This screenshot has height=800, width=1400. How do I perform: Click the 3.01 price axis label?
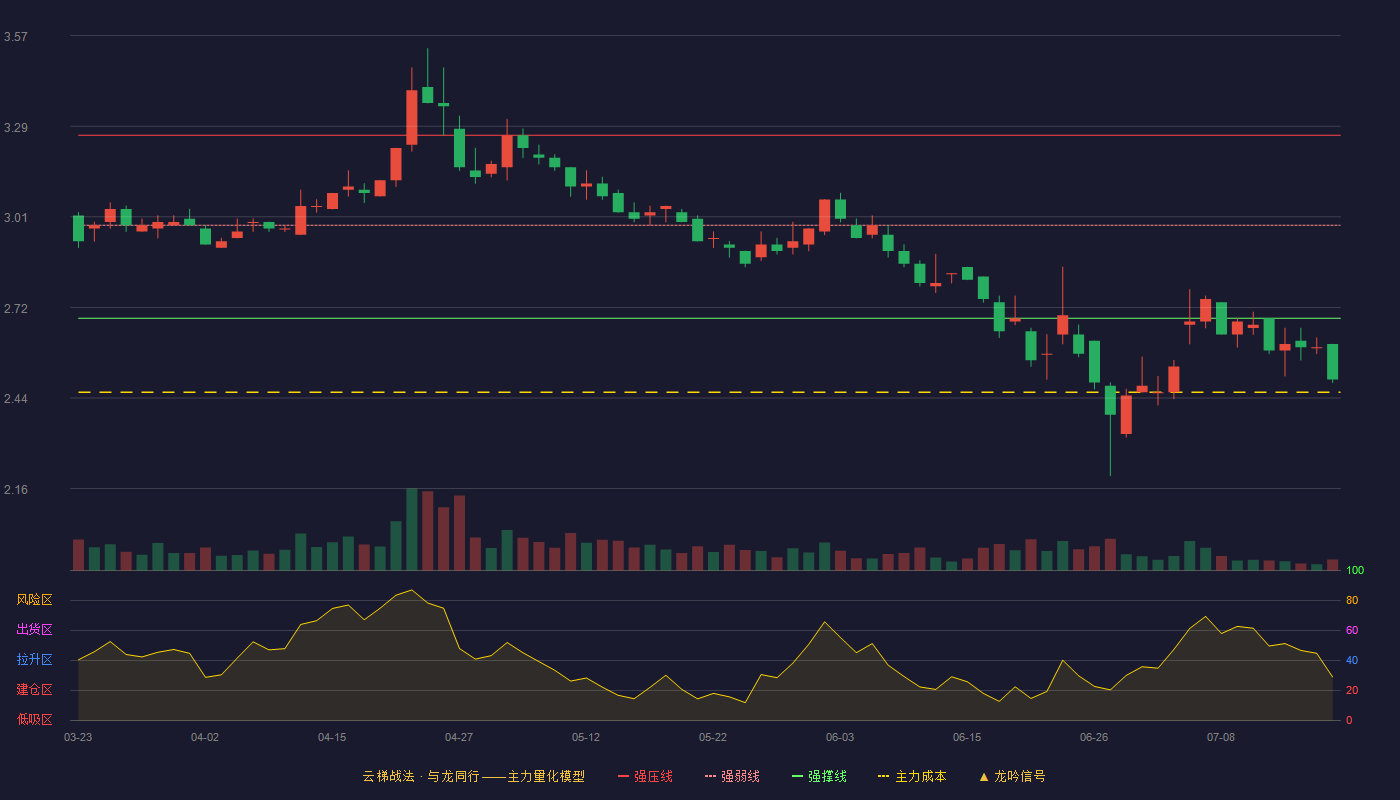tap(16, 218)
